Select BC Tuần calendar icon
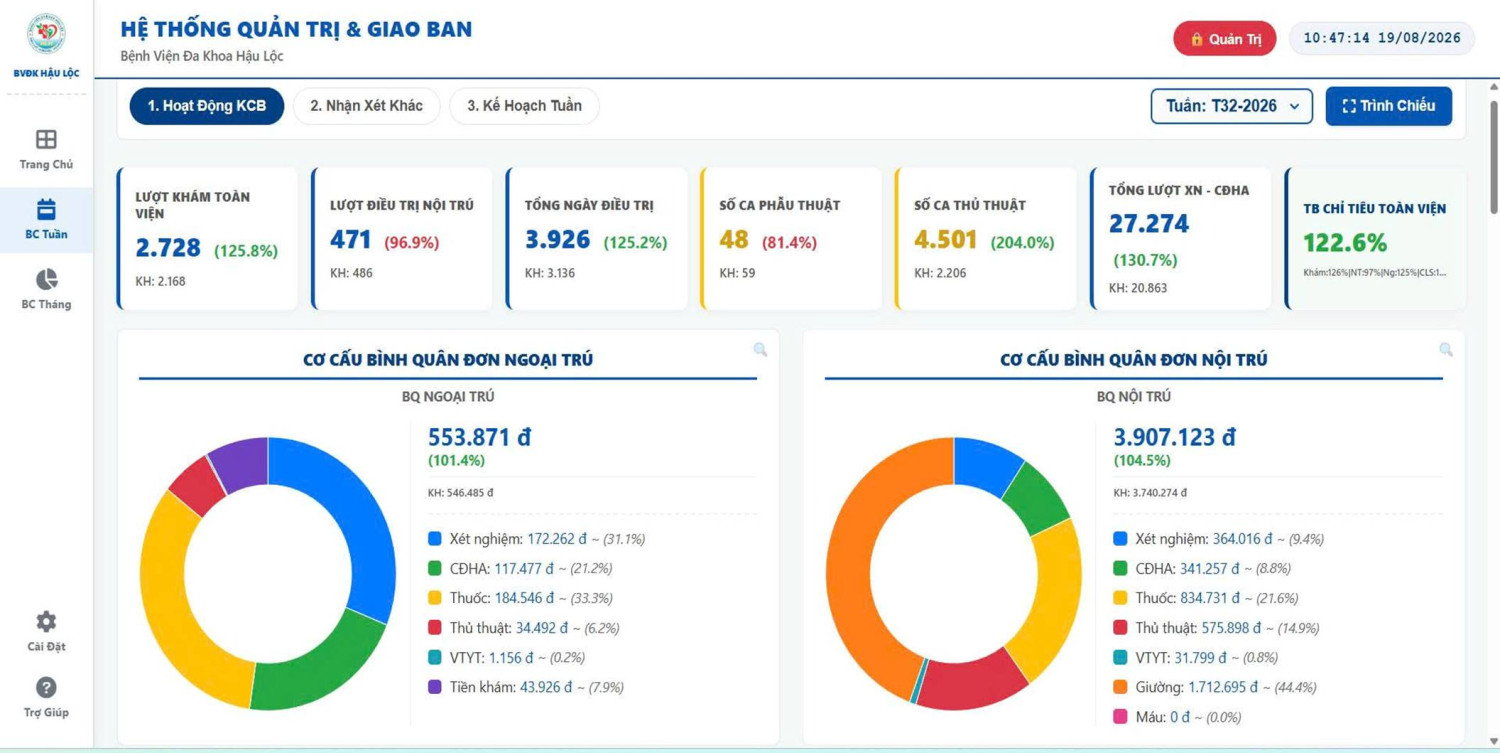The height and width of the screenshot is (753, 1500). point(46,209)
